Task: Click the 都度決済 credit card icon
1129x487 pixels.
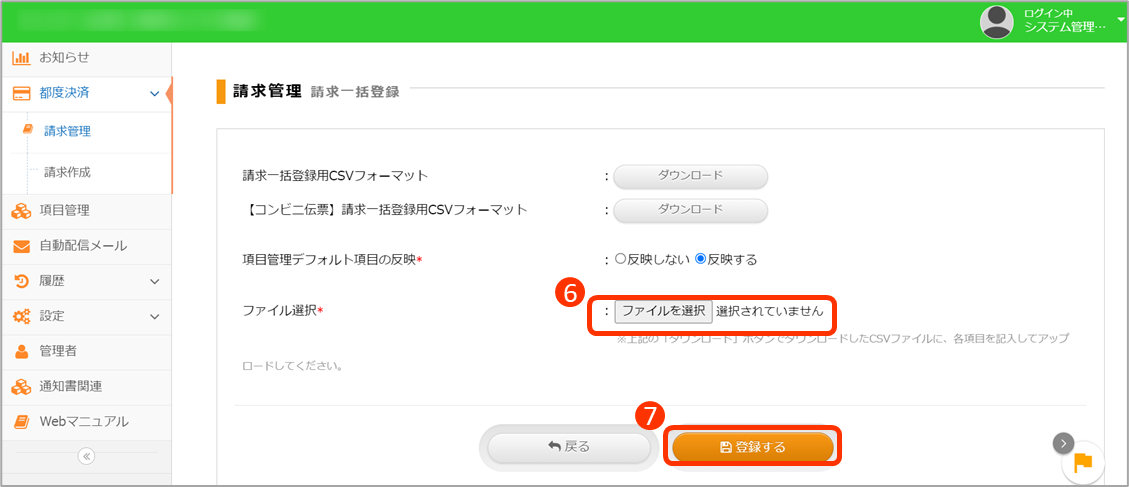Action: (21, 93)
